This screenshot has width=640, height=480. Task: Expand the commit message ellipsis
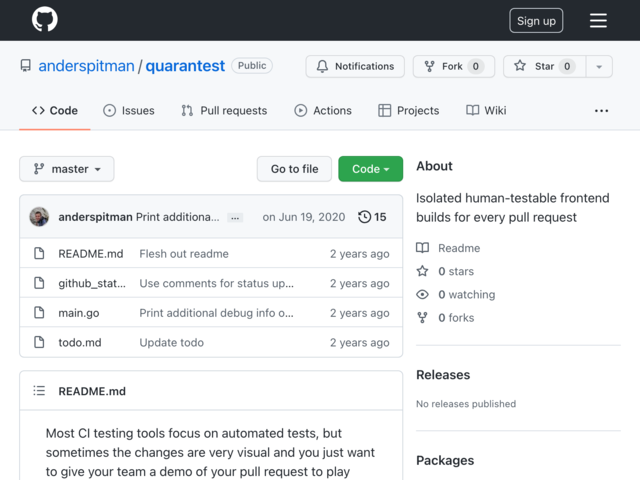pyautogui.click(x=235, y=218)
